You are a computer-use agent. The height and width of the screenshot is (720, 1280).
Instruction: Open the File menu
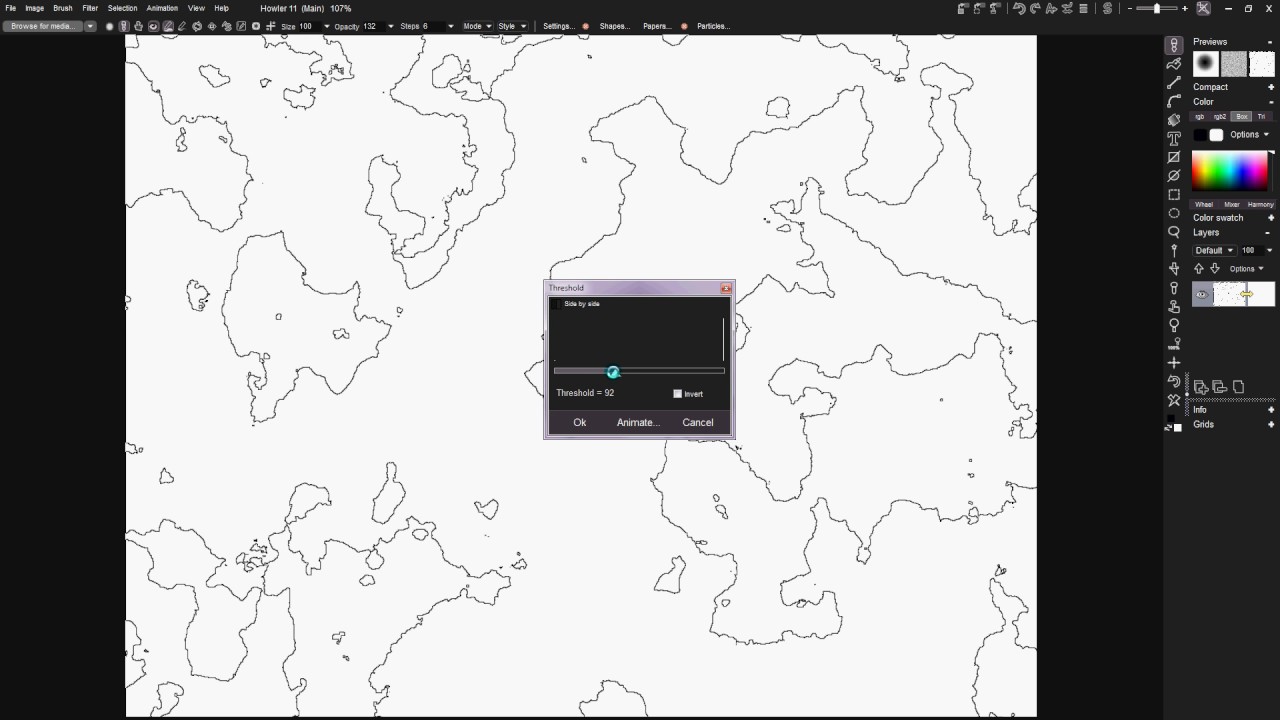coord(11,8)
